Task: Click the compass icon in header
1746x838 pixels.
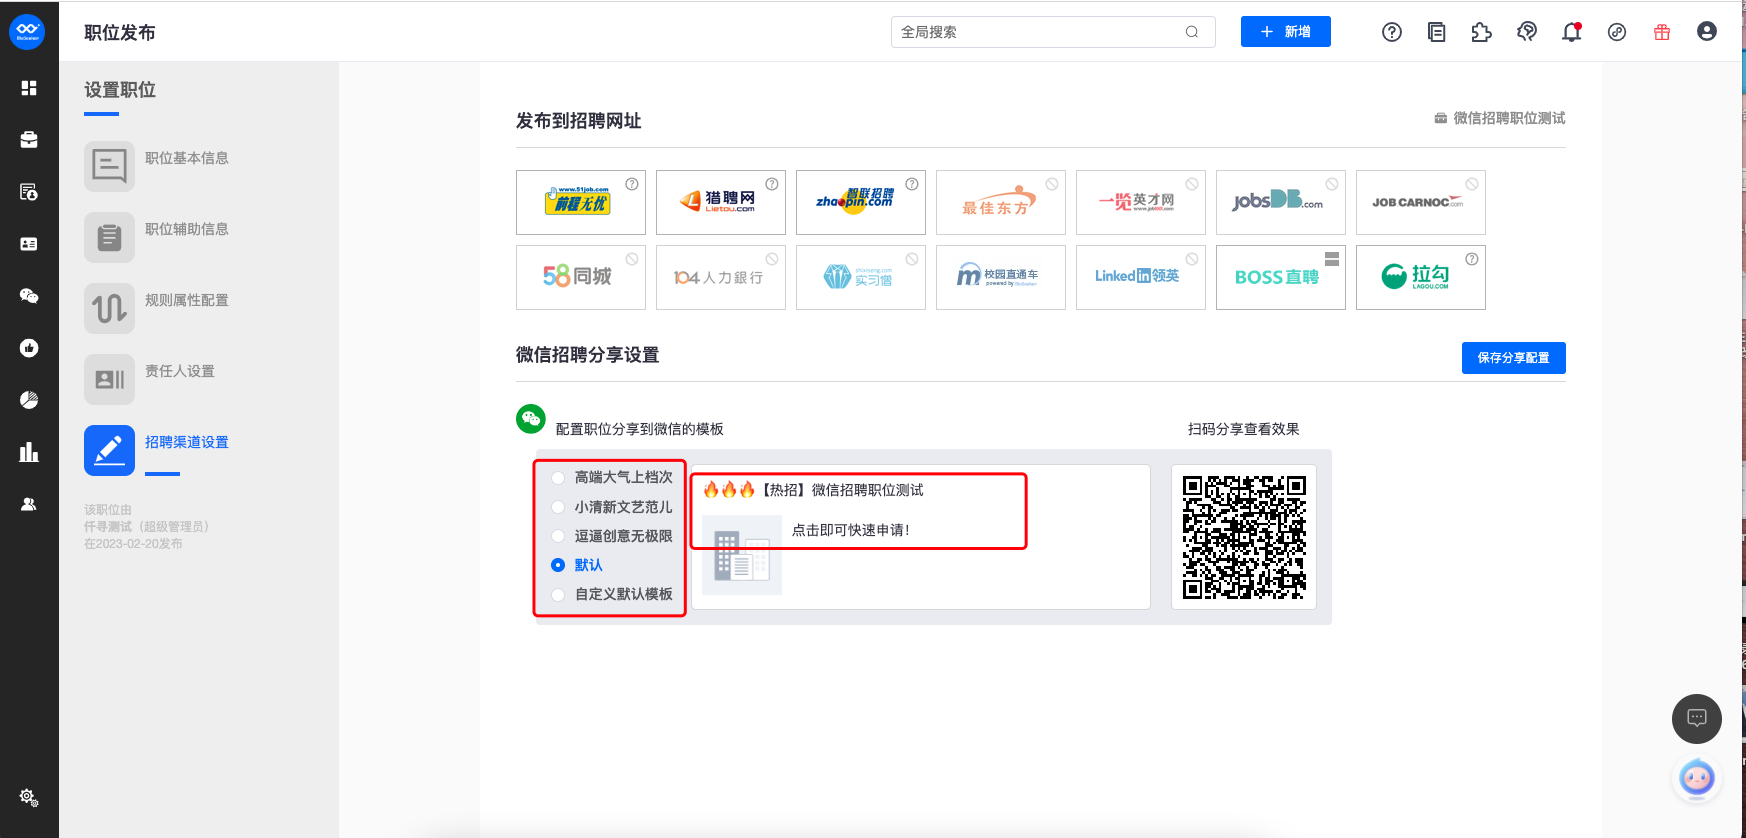Action: point(1617,32)
